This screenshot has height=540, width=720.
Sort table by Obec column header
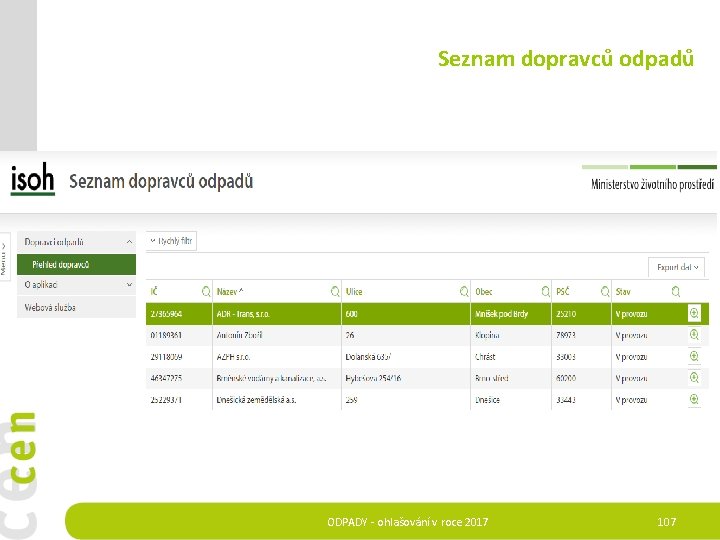[x=484, y=292]
